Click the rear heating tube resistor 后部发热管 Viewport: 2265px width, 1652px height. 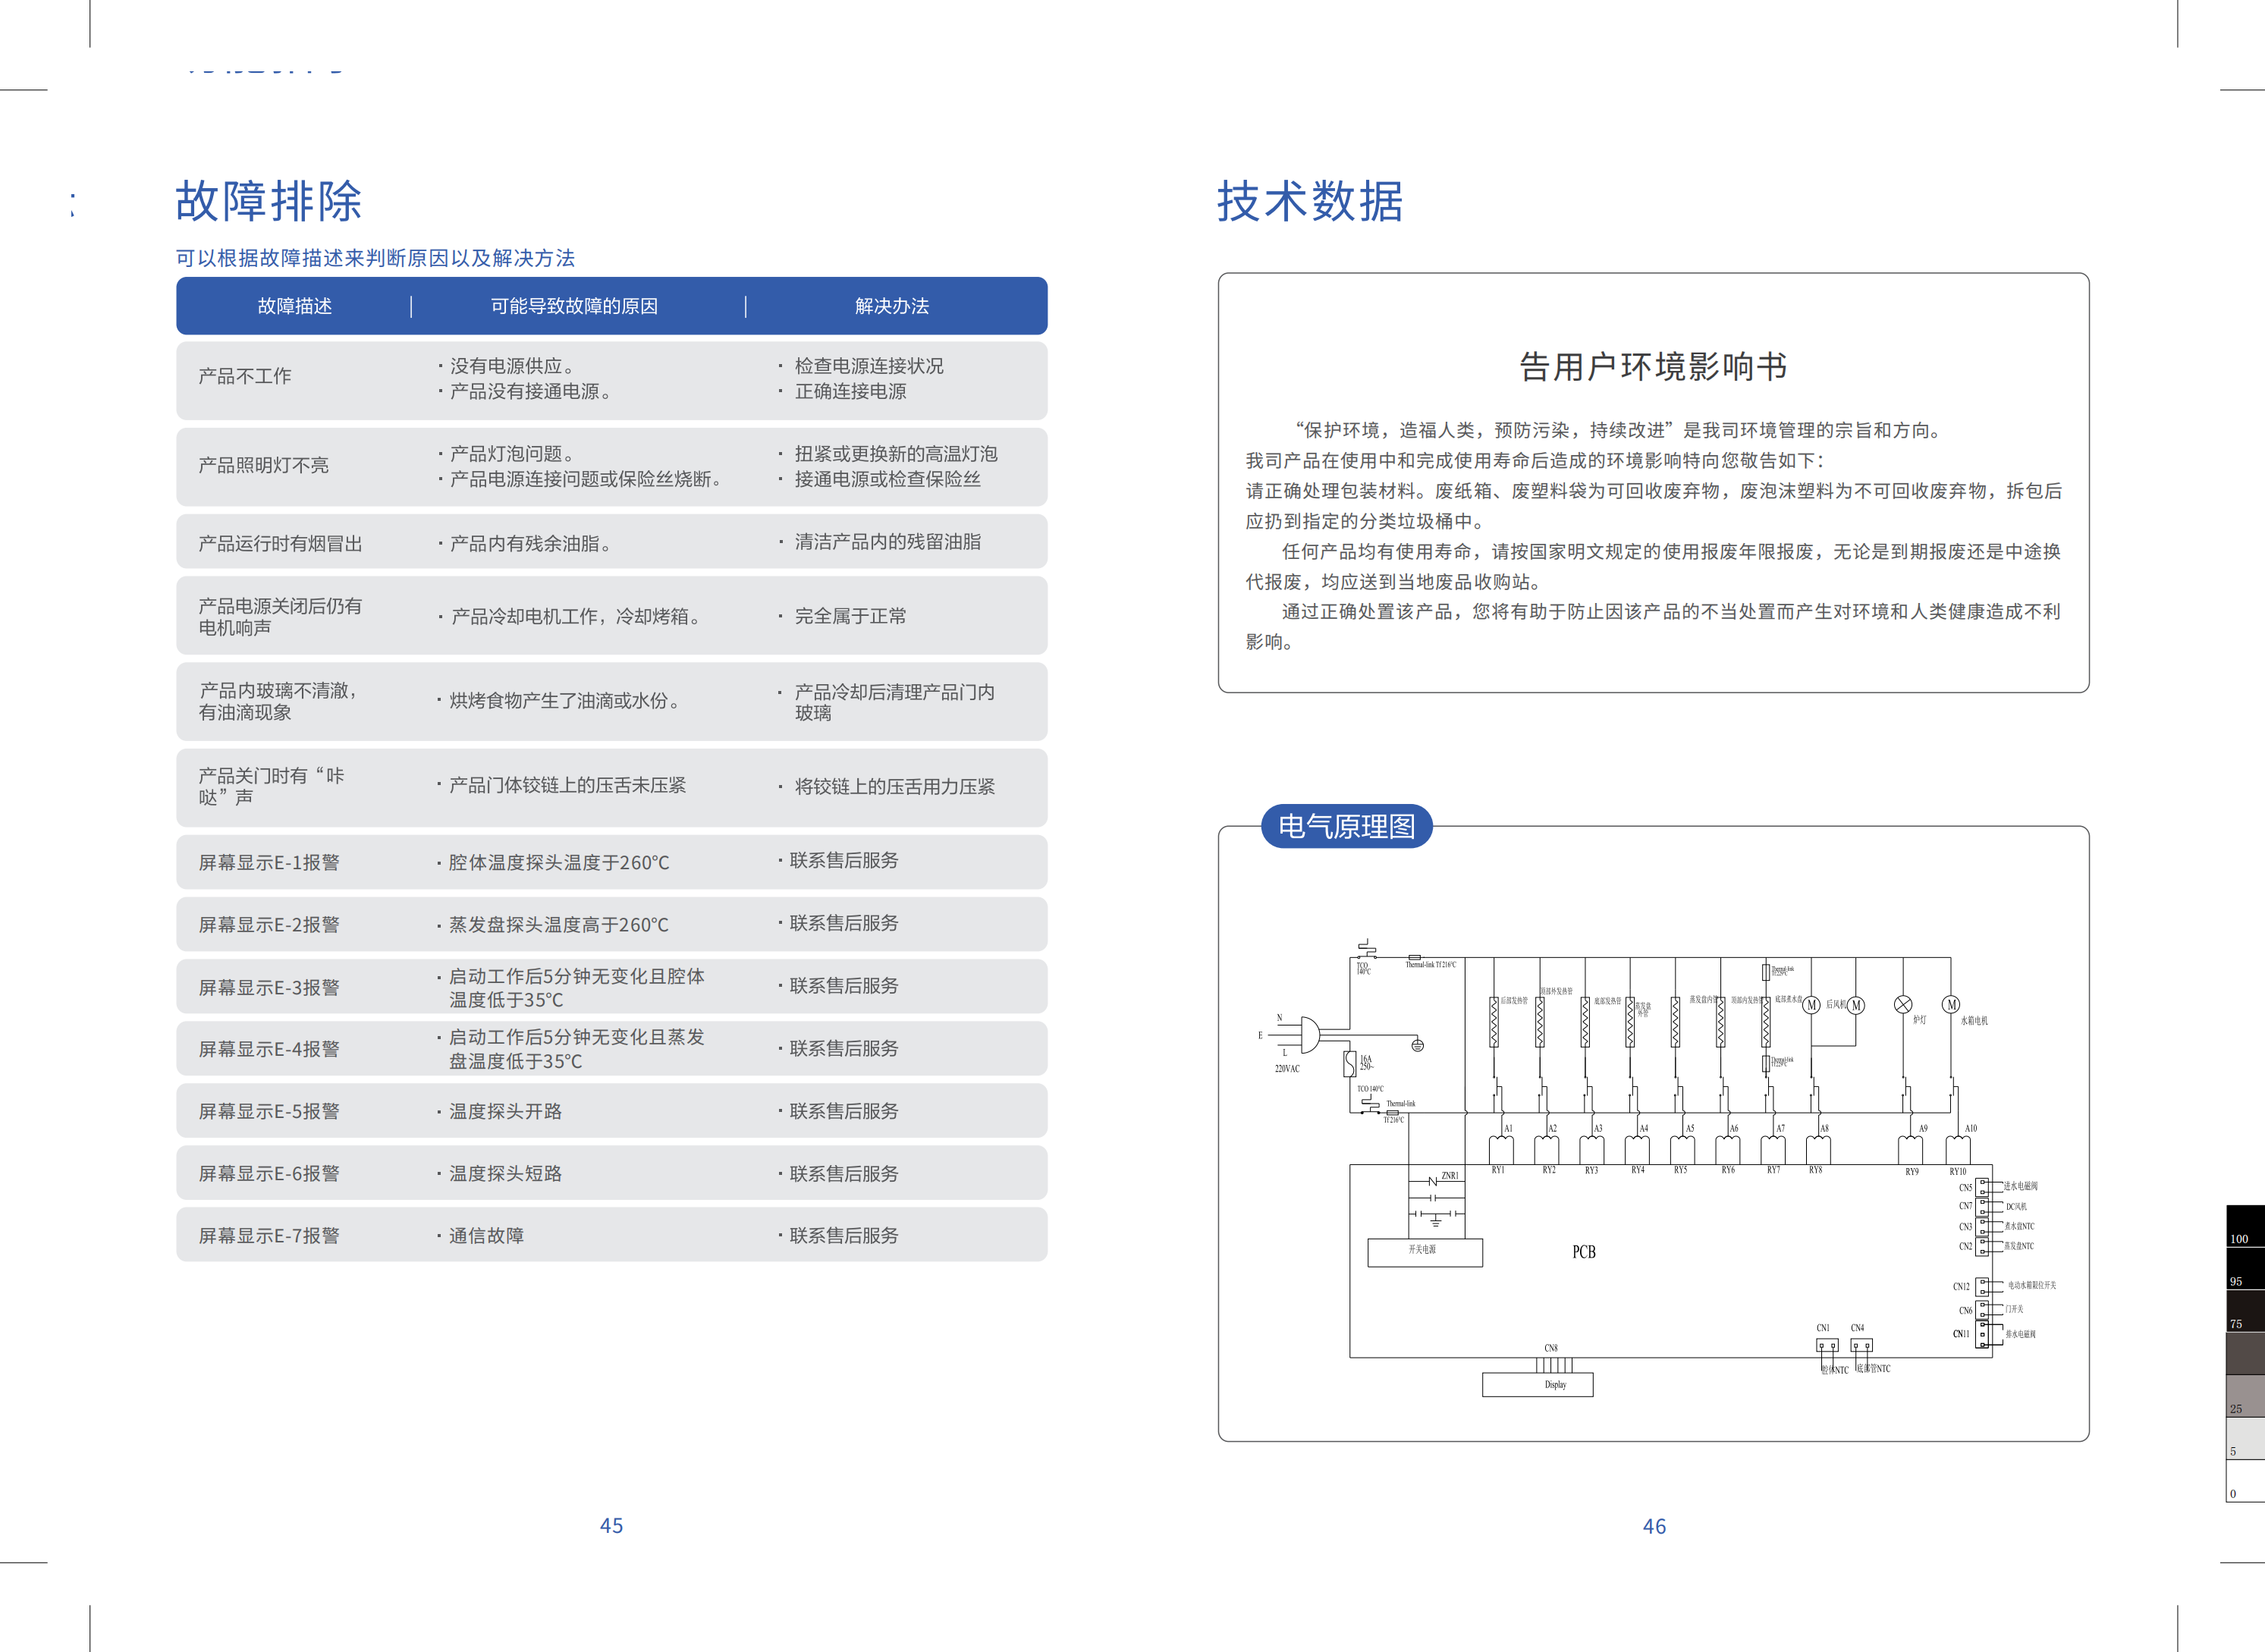1494,1022
